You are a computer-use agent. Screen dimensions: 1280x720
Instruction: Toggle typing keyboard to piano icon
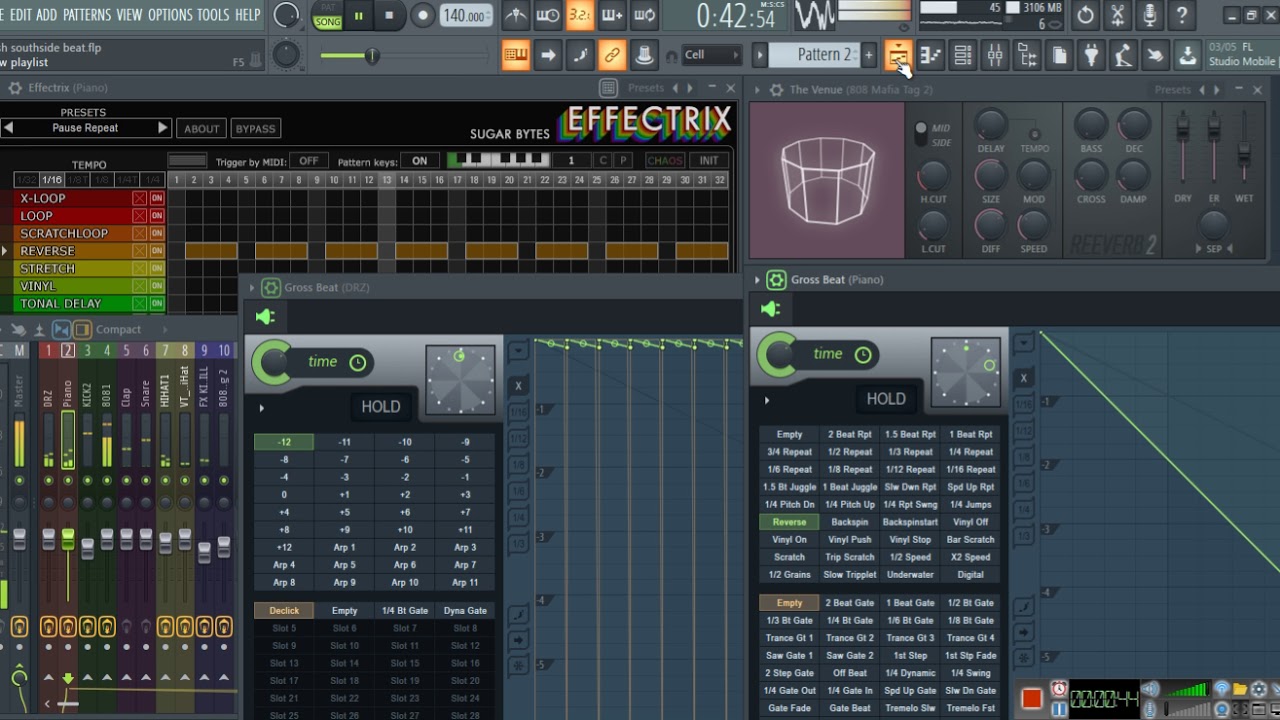[x=516, y=55]
